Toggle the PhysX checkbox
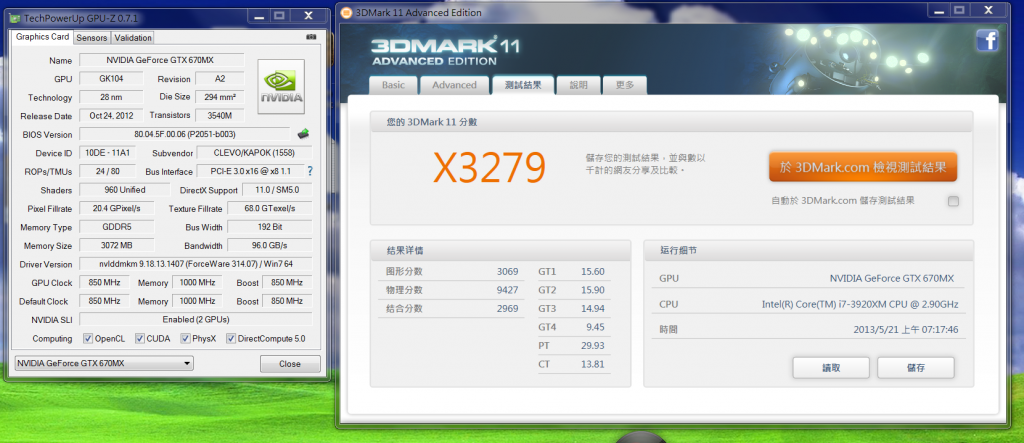This screenshot has width=1024, height=443. (185, 338)
